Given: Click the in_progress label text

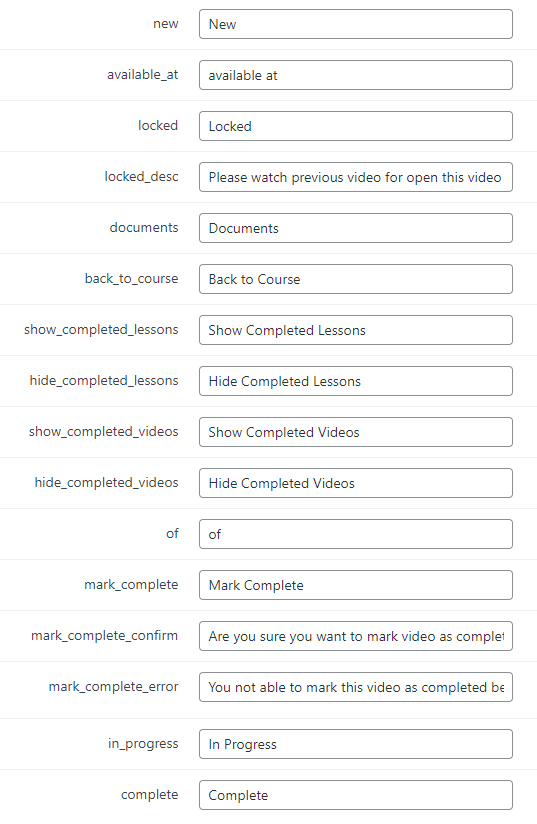Looking at the screenshot, I should click(x=143, y=744).
